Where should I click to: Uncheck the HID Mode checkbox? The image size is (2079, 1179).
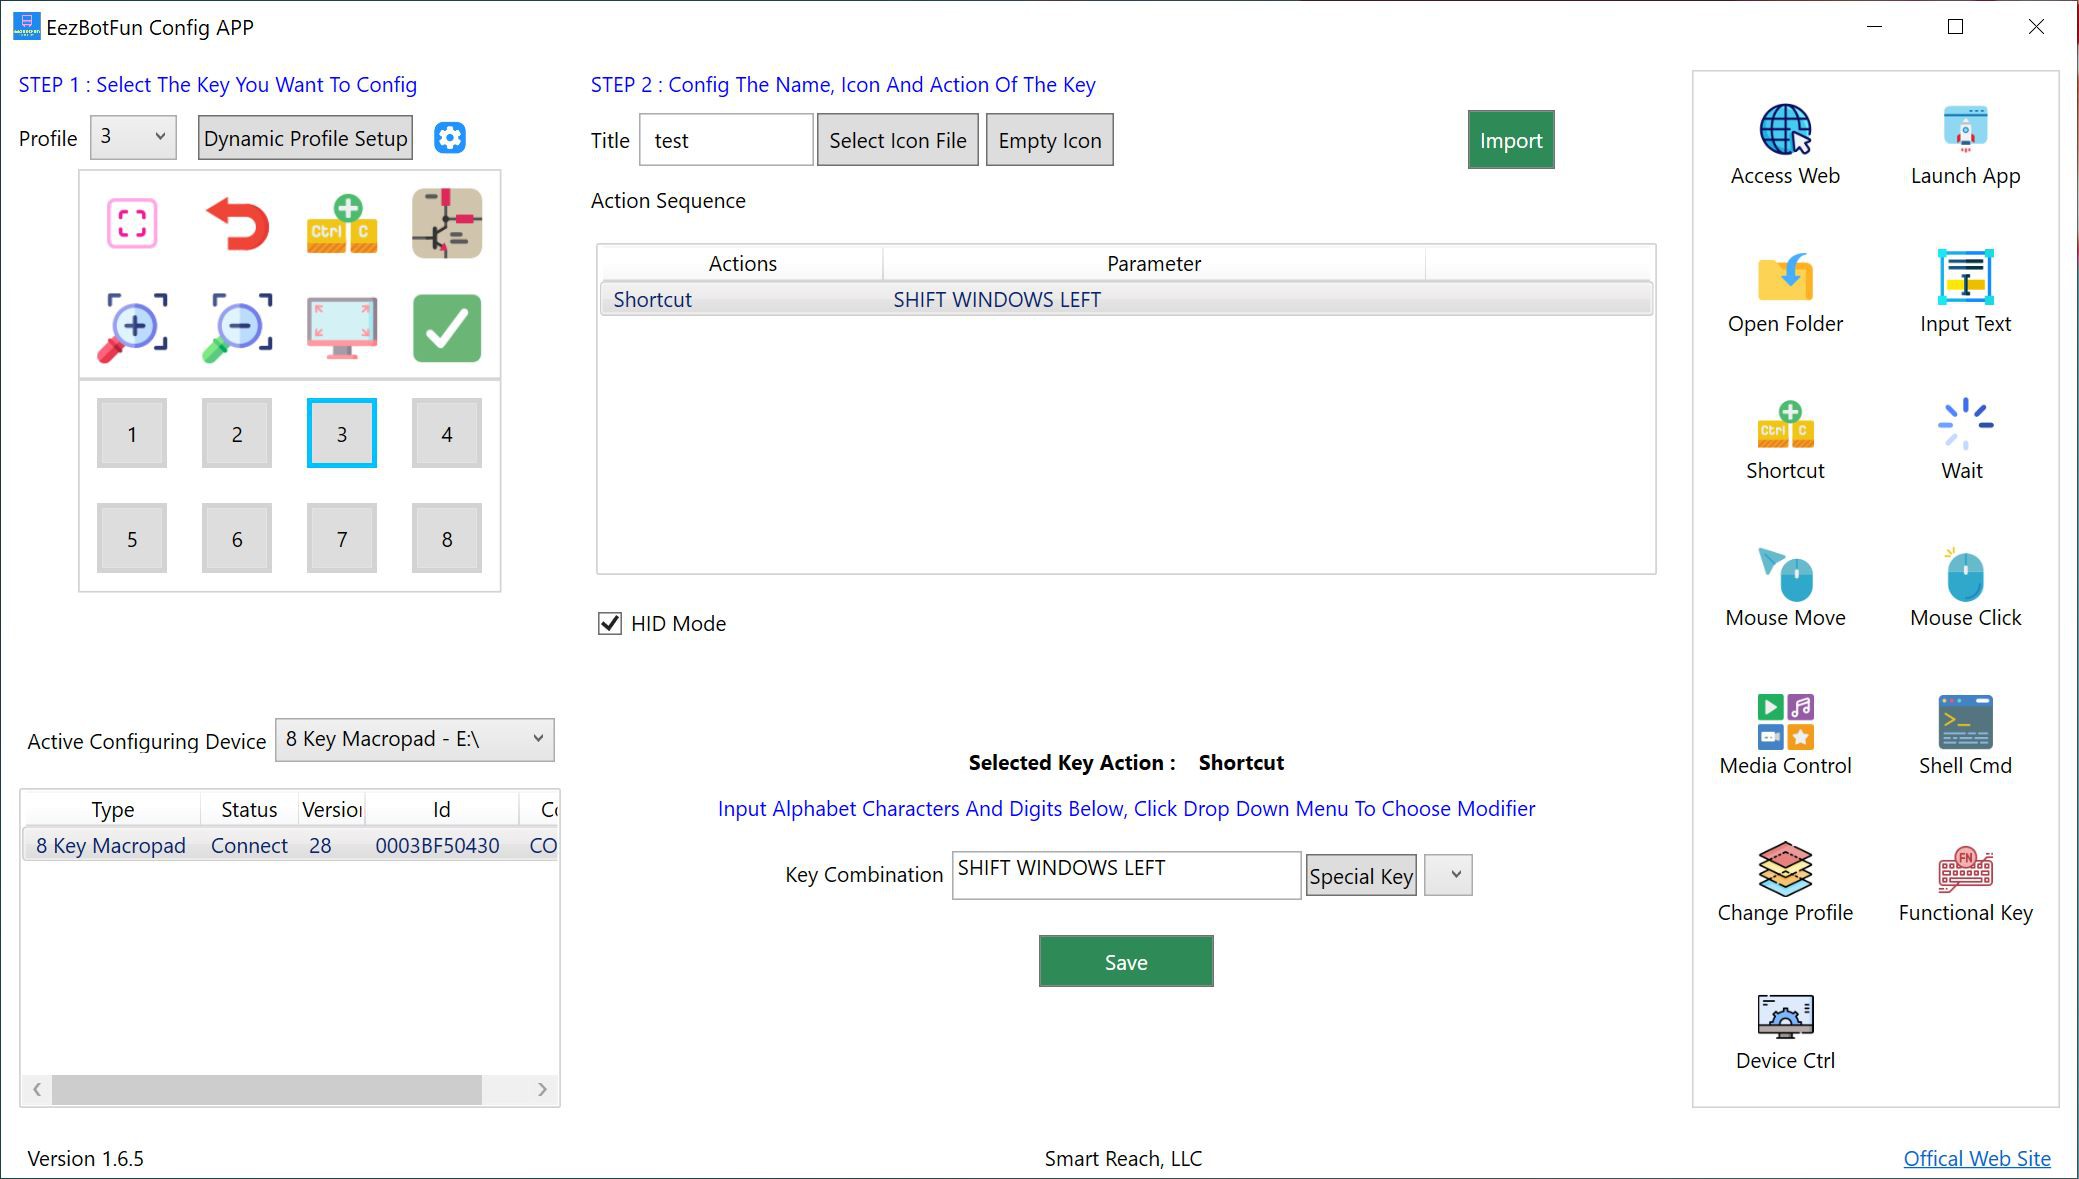point(610,624)
